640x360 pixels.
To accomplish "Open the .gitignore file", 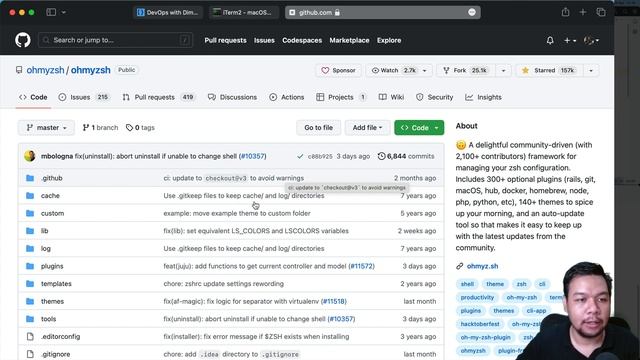I will [x=56, y=354].
